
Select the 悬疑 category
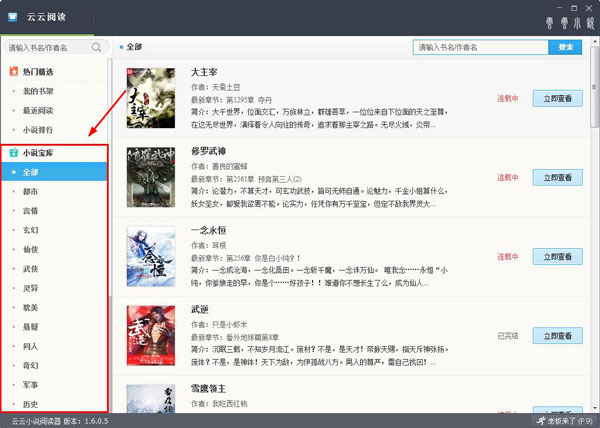[x=31, y=327]
